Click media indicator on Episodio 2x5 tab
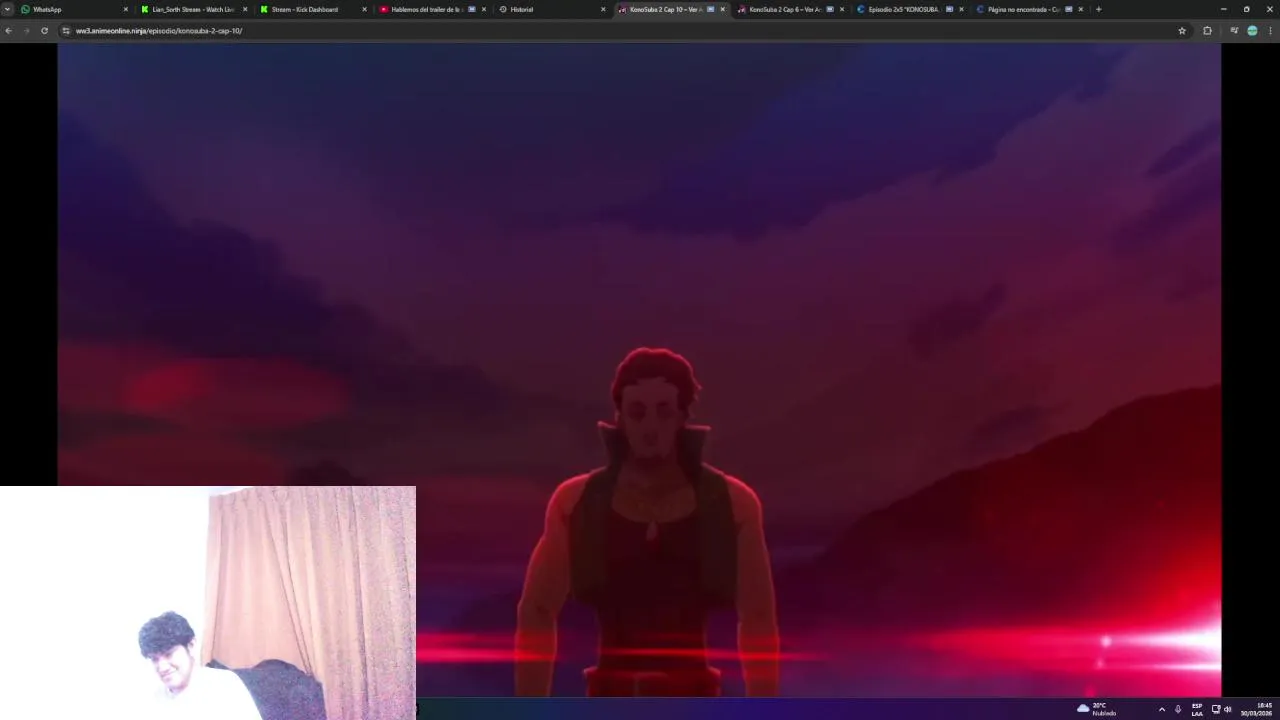The image size is (1280, 720). (x=949, y=9)
